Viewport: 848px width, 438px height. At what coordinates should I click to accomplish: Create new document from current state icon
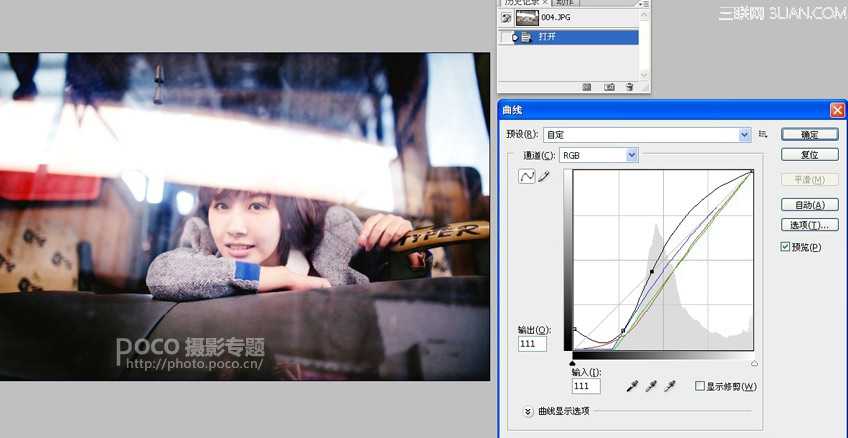point(587,87)
